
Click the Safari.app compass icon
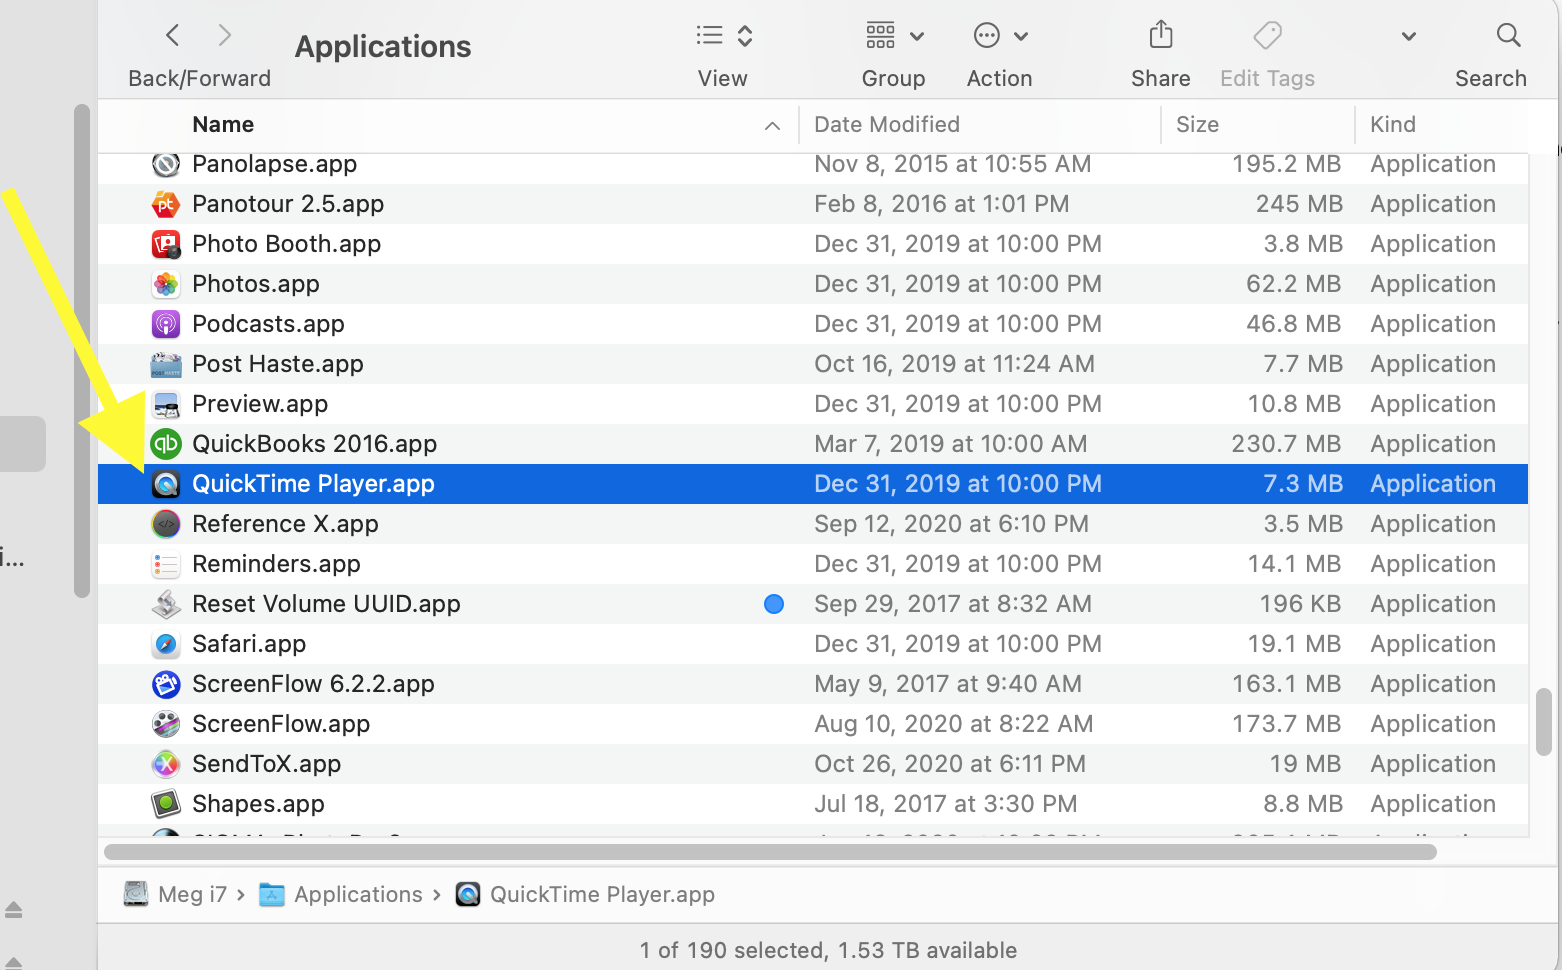pos(166,644)
